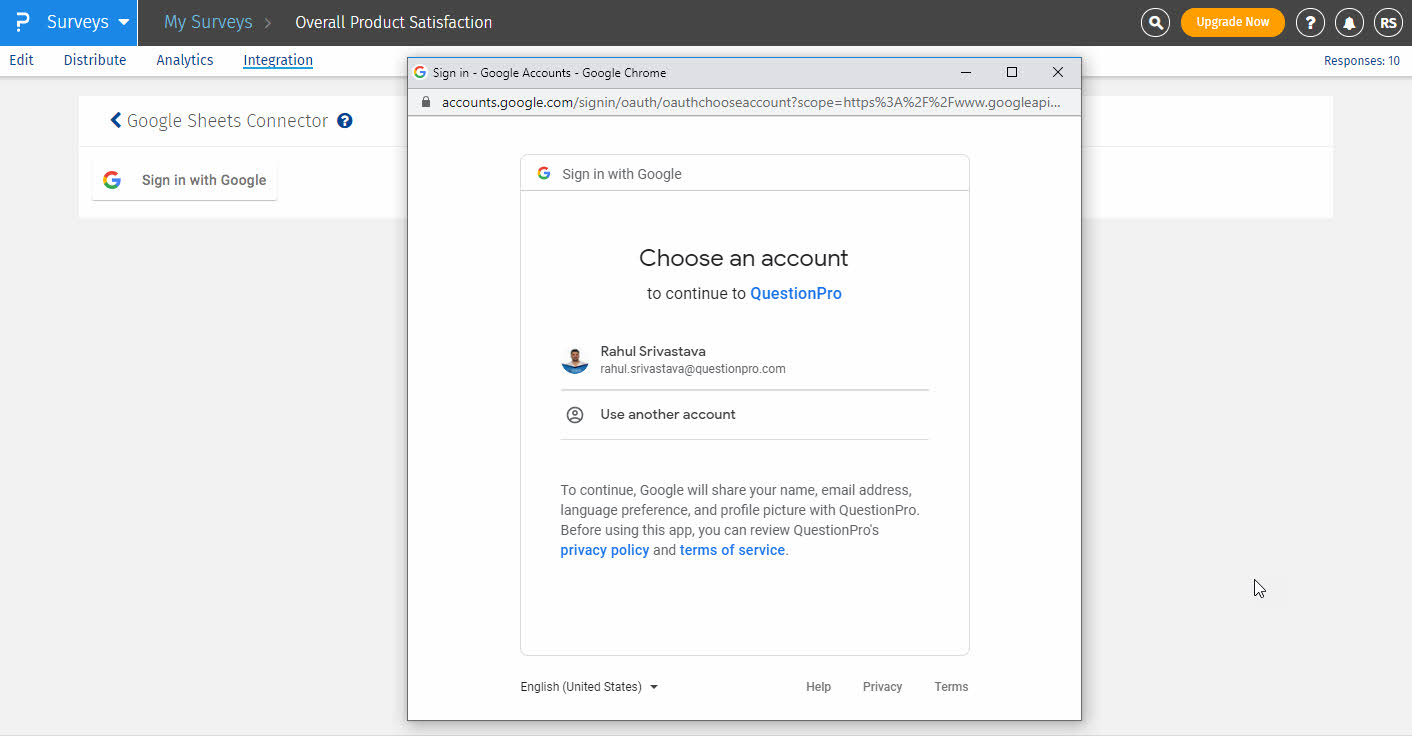
Task: Select Use another account option
Action: (x=667, y=414)
